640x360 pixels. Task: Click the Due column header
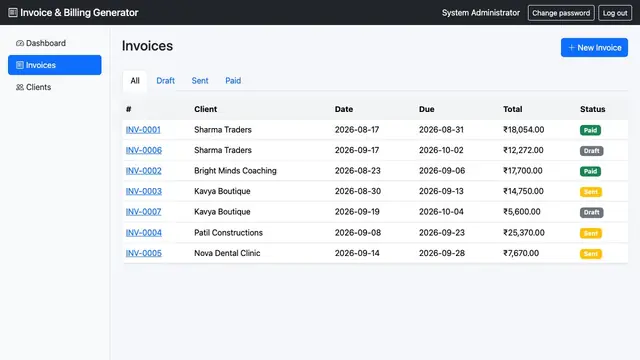(427, 109)
